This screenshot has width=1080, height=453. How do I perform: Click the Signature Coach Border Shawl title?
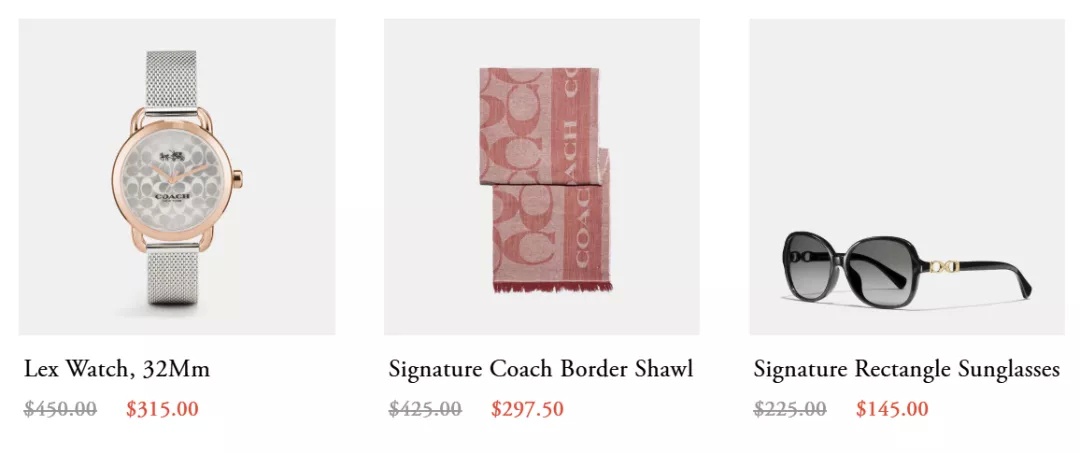[x=541, y=369]
